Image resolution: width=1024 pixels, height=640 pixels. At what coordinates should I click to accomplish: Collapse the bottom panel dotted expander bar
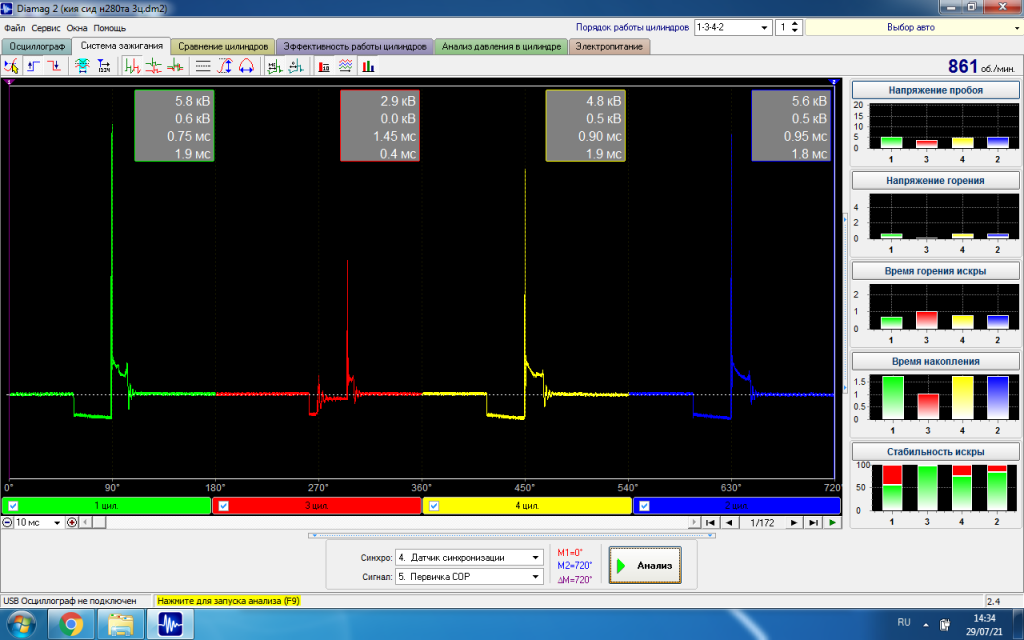pyautogui.click(x=512, y=536)
